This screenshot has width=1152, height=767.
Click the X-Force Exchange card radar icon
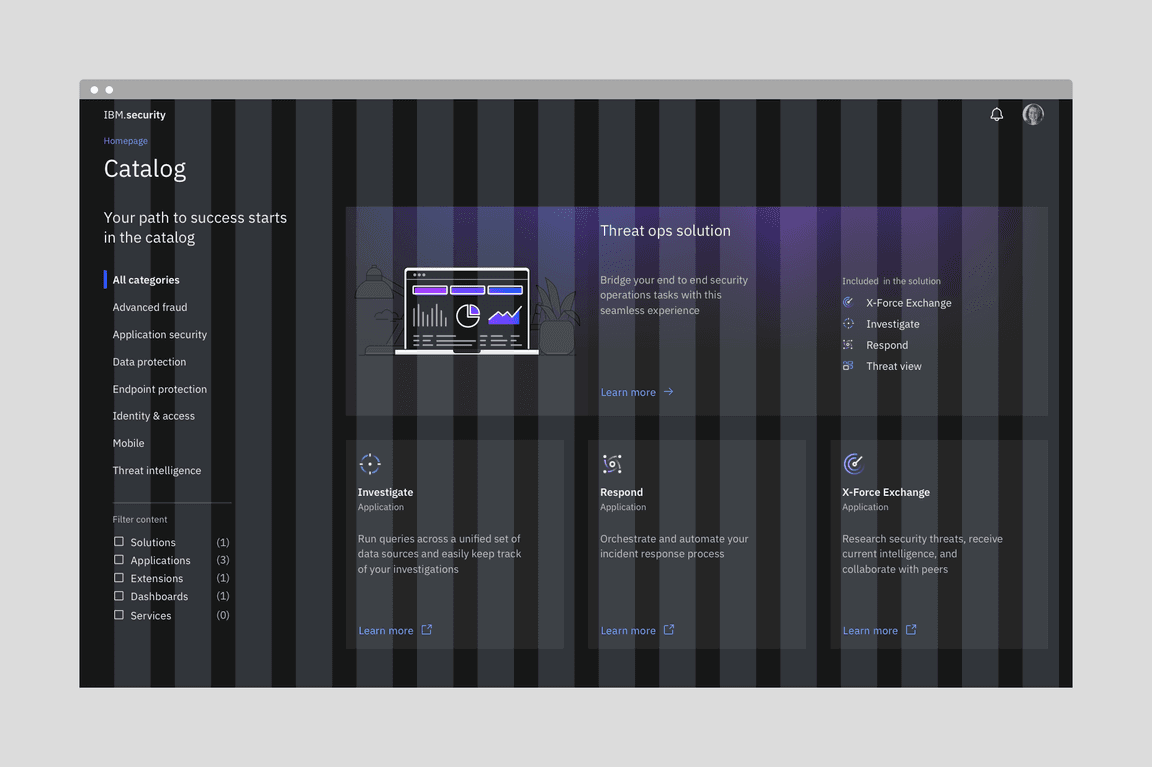tap(853, 463)
